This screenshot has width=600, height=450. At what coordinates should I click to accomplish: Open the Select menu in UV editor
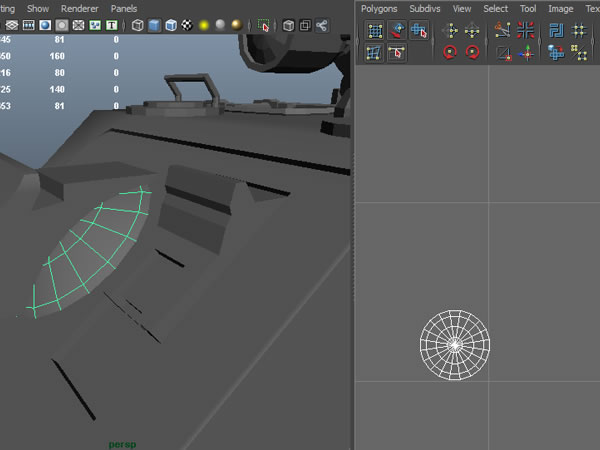[x=496, y=8]
